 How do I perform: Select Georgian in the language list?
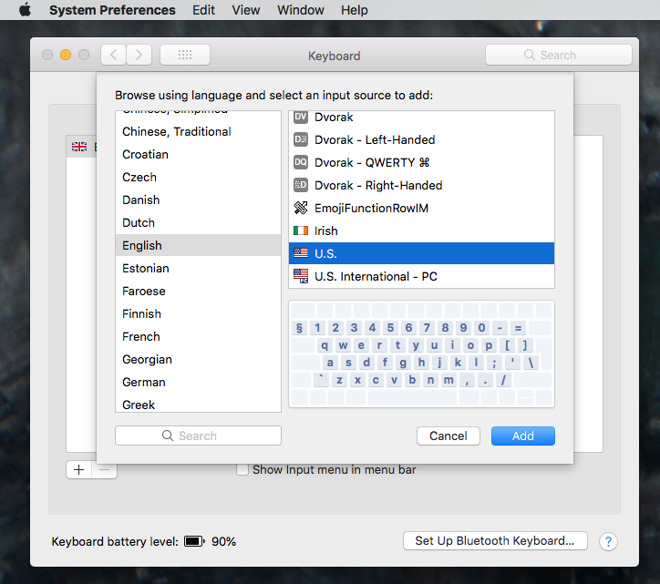coord(198,359)
